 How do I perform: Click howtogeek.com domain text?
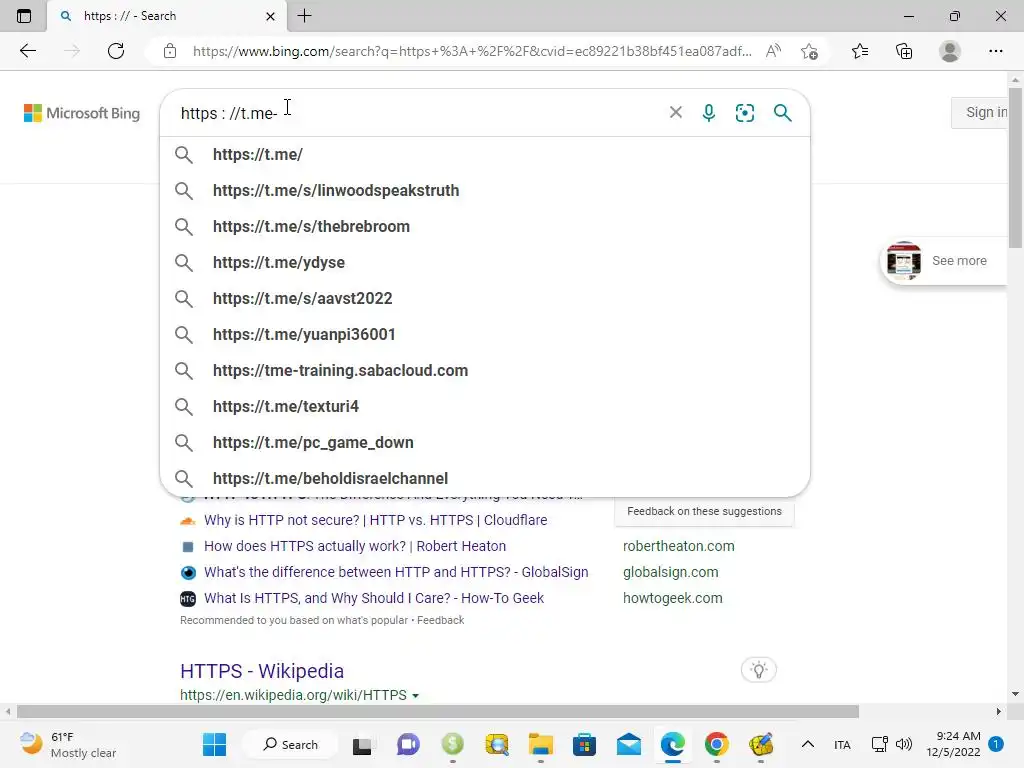[673, 598]
